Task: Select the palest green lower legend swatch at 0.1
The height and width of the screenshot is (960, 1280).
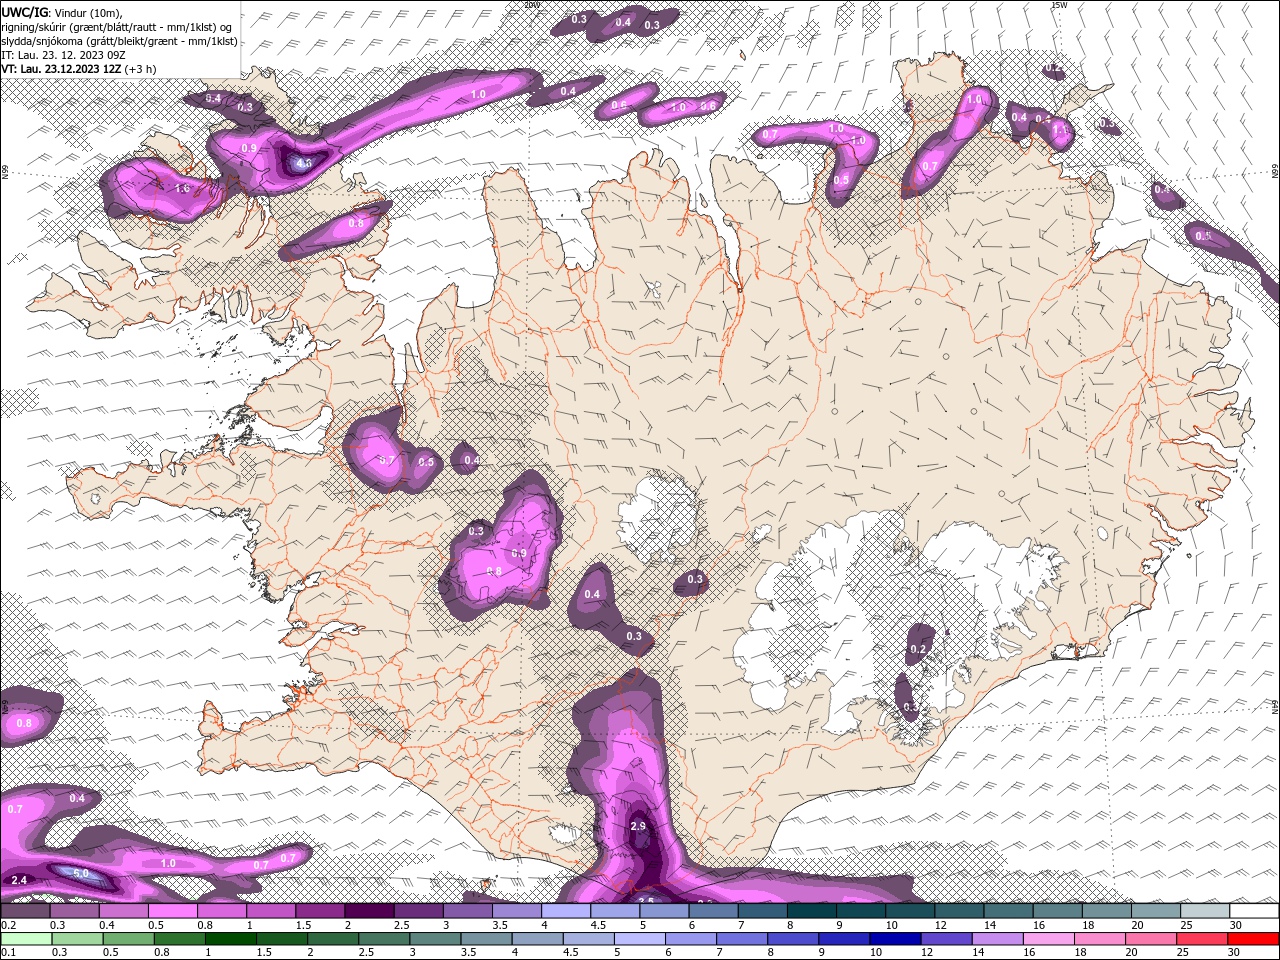Action: point(26,938)
